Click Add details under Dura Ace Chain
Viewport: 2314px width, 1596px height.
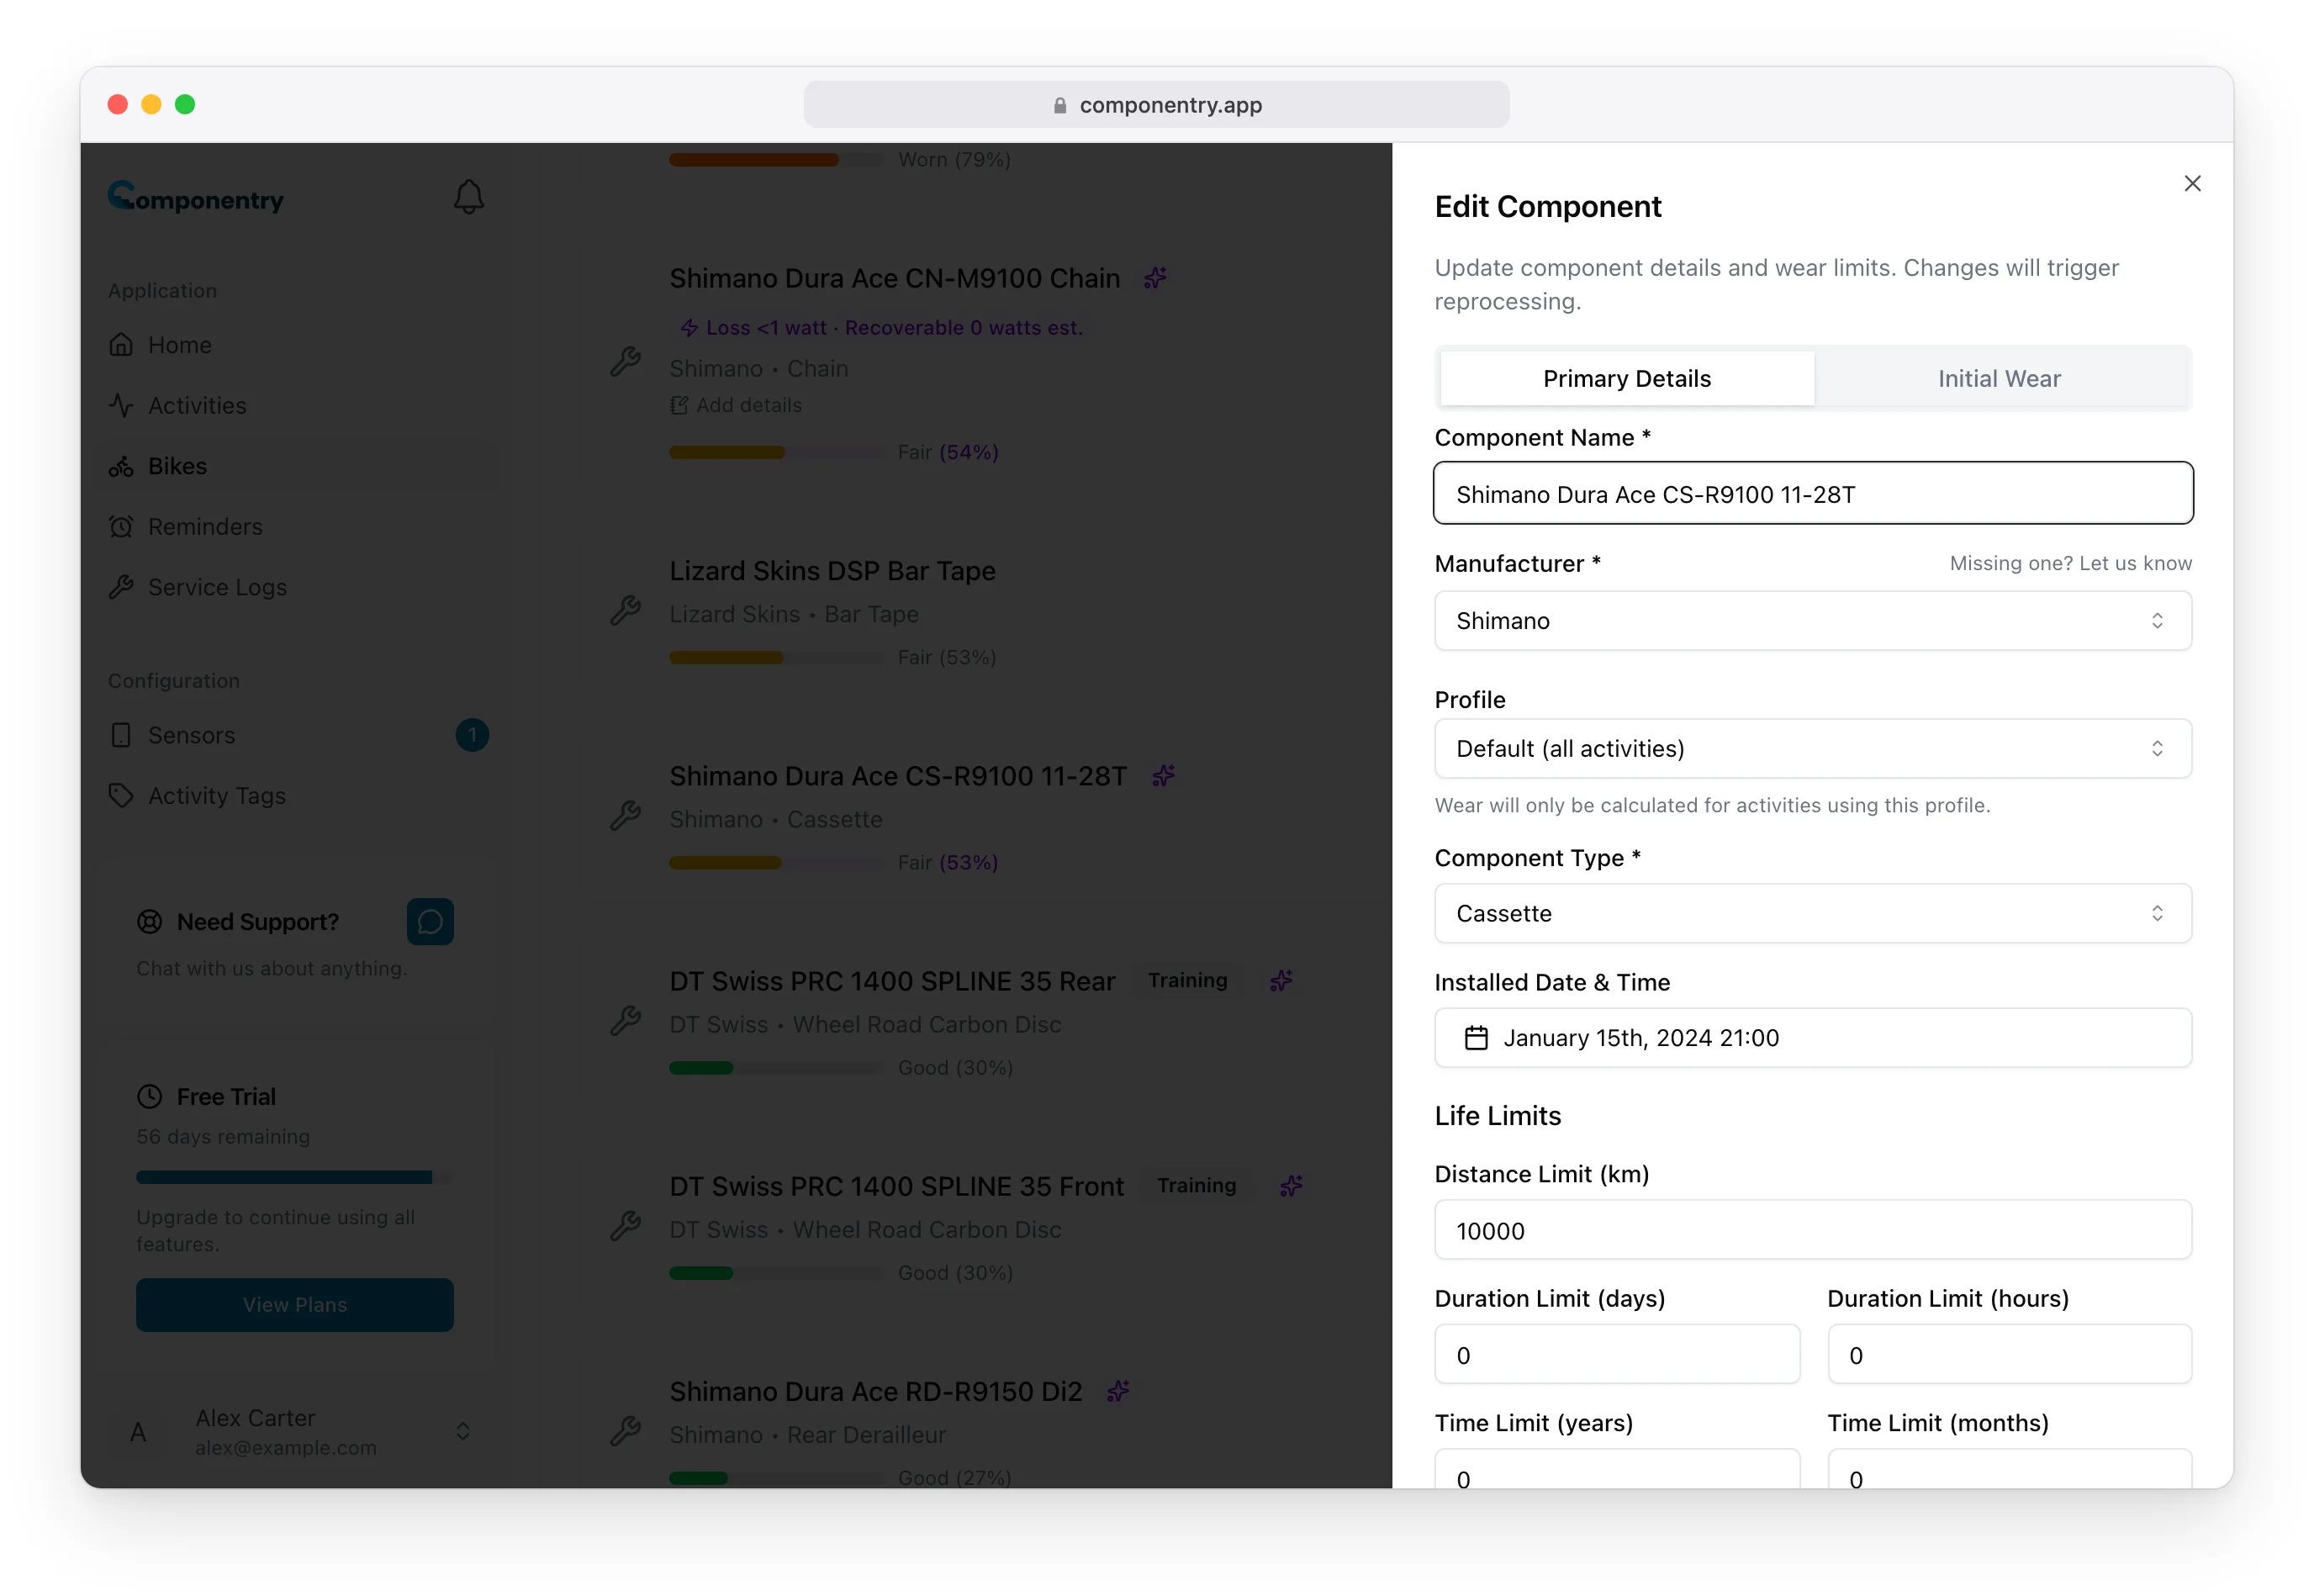pos(736,405)
